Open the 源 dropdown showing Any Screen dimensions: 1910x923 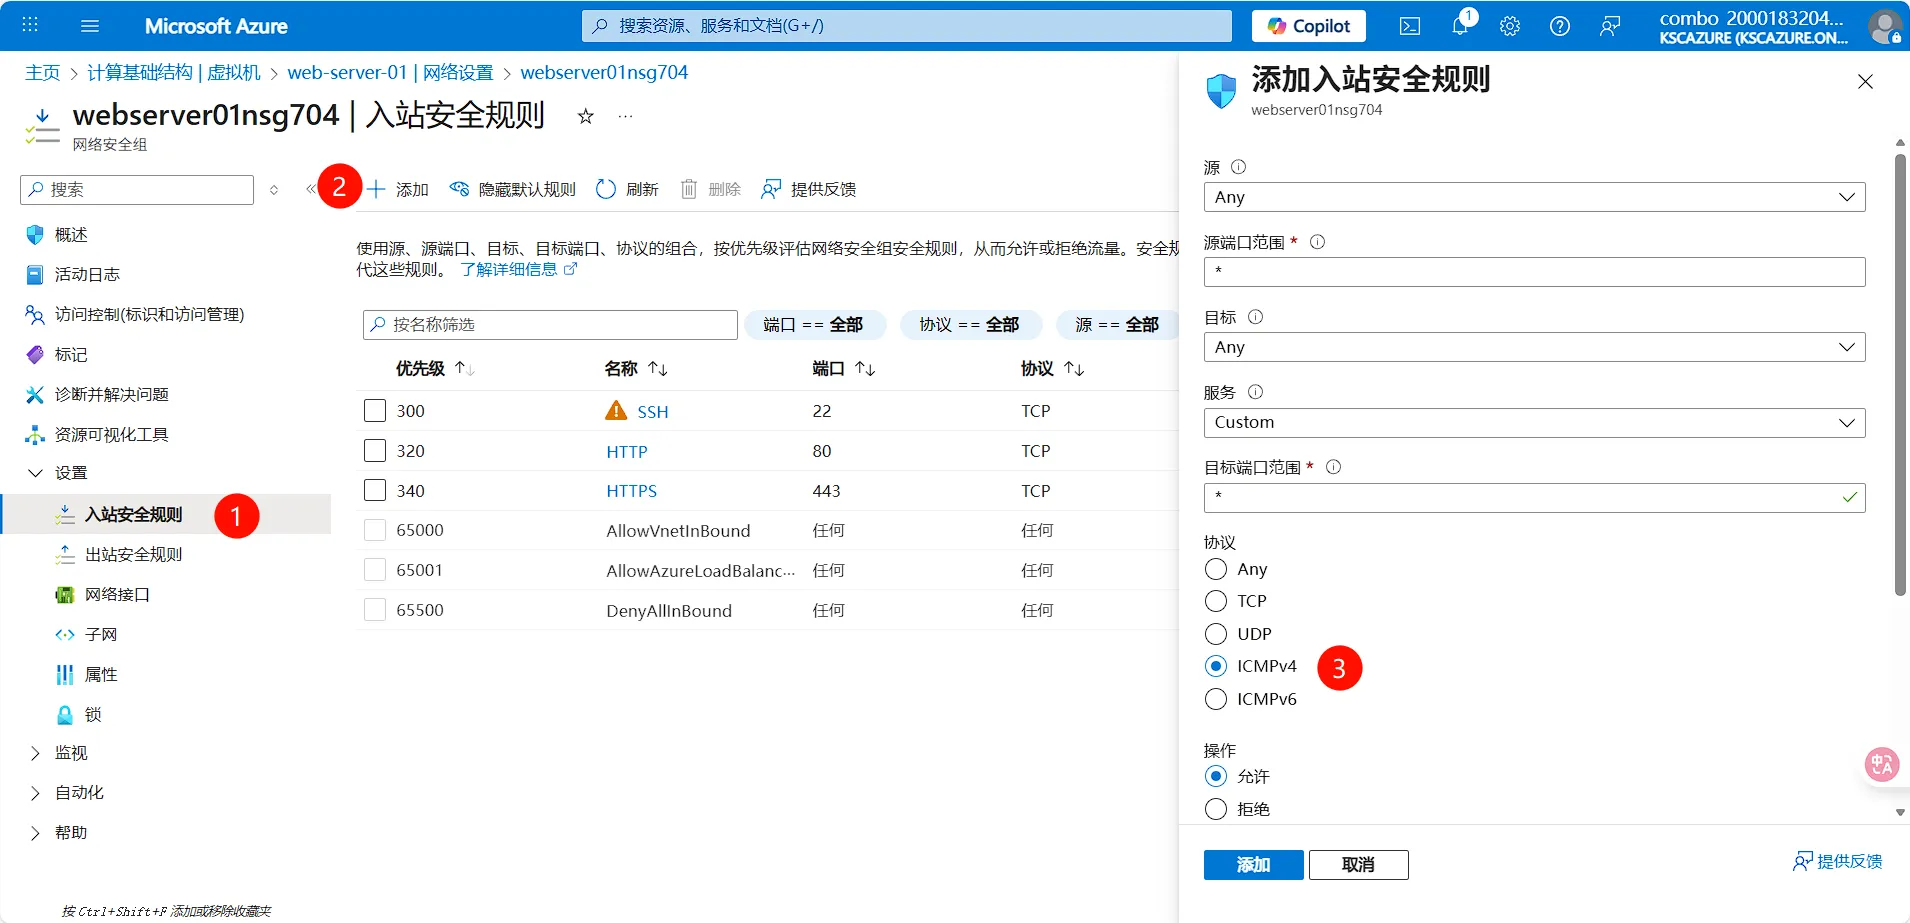pos(1532,197)
